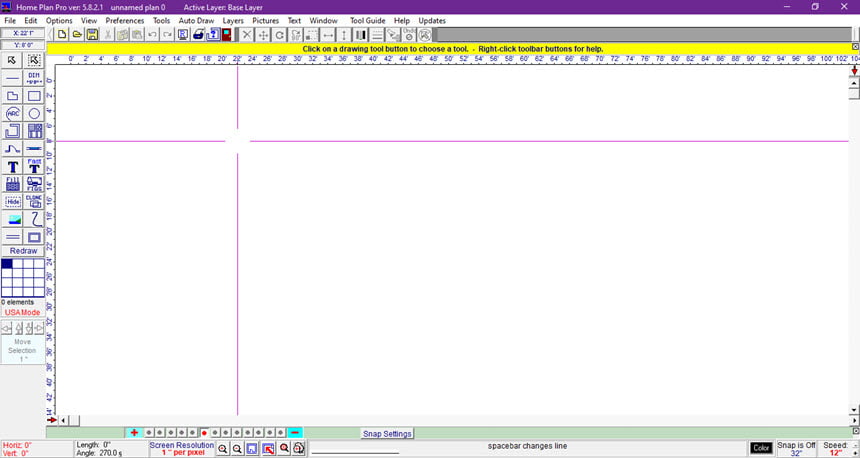The image size is (860, 458).
Task: Toggle USA Mode units
Action: click(x=23, y=313)
